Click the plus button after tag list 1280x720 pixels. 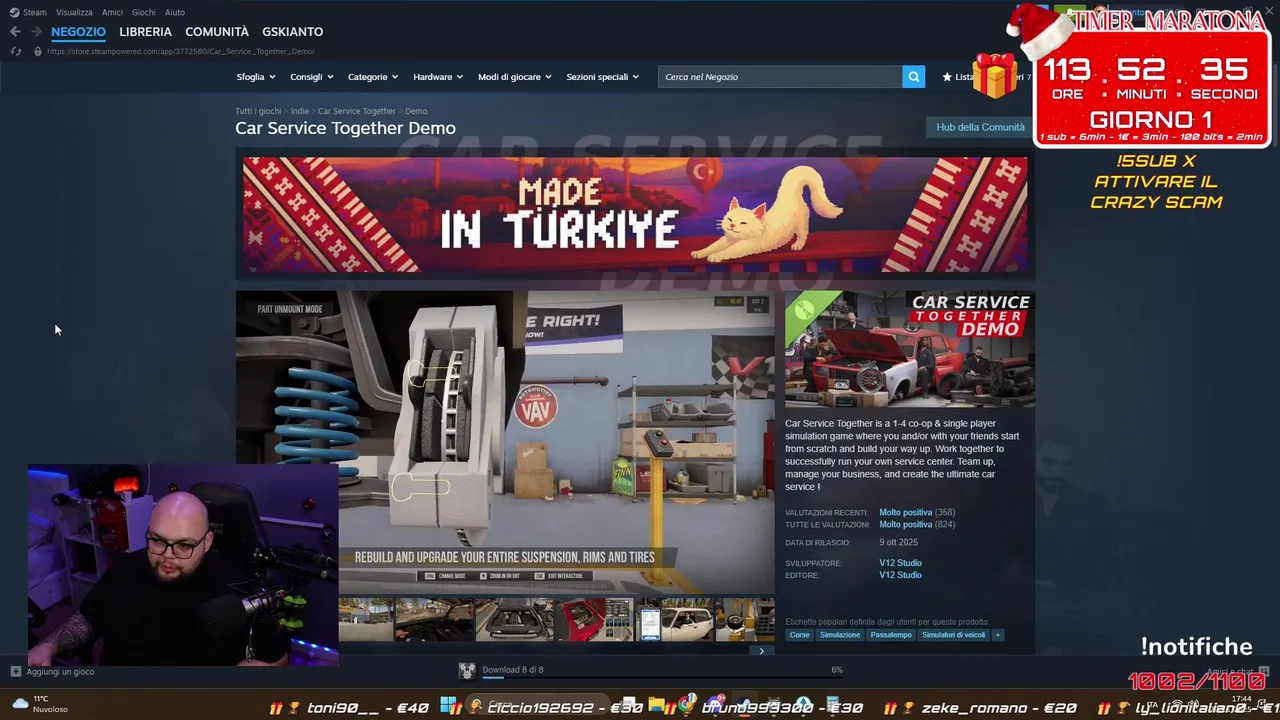(x=997, y=635)
